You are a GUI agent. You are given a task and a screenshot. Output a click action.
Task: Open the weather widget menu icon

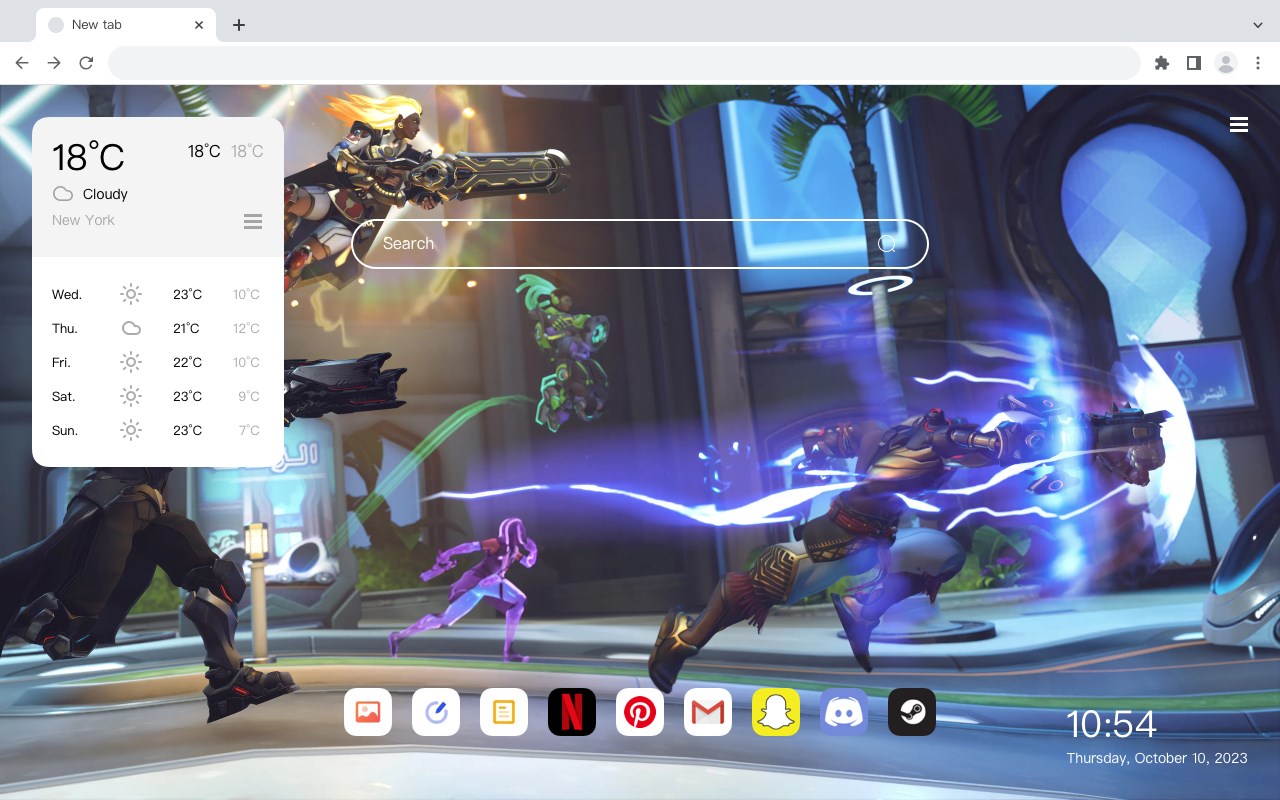pos(253,221)
